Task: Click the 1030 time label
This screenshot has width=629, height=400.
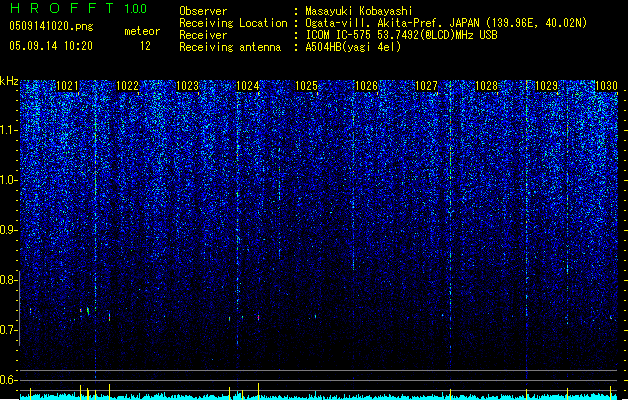Action: 606,86
